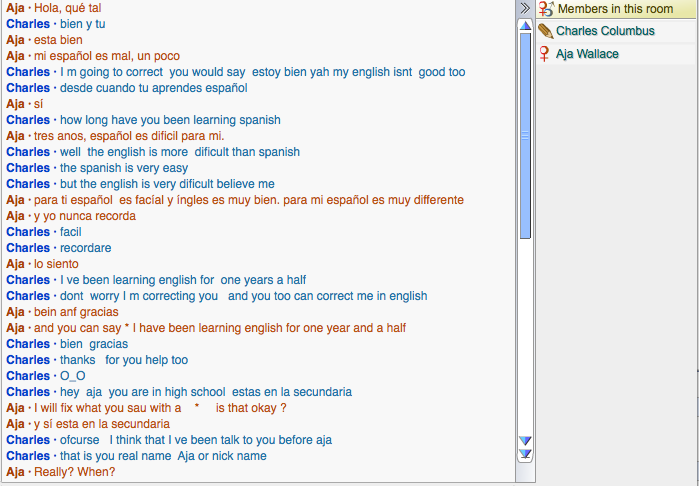Image resolution: width=699 pixels, height=486 pixels.
Task: Click Charles's name on the 'bien y tu' message
Action: click(27, 24)
